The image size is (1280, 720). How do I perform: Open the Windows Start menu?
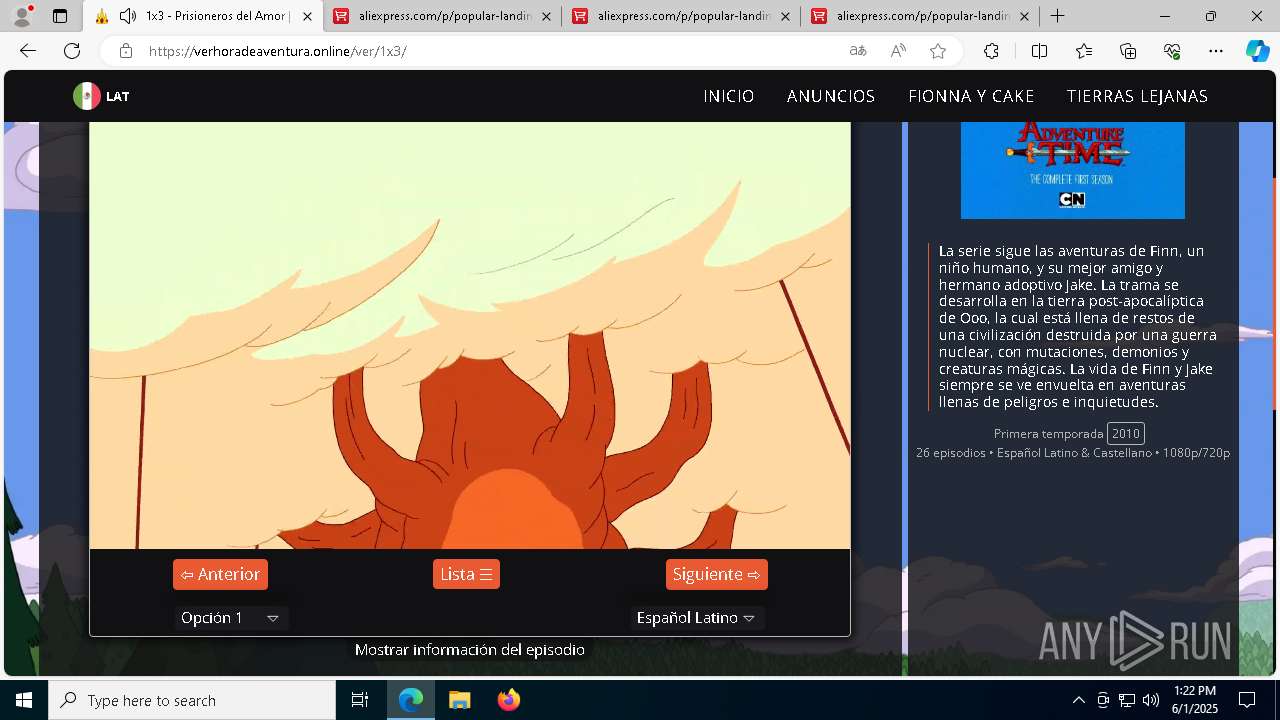(x=24, y=700)
